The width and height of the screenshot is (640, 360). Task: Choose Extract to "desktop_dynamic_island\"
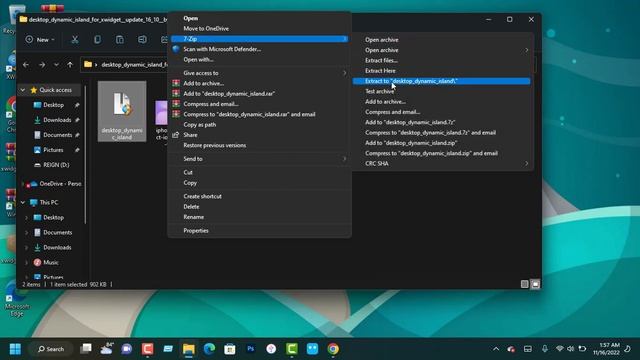pyautogui.click(x=442, y=81)
